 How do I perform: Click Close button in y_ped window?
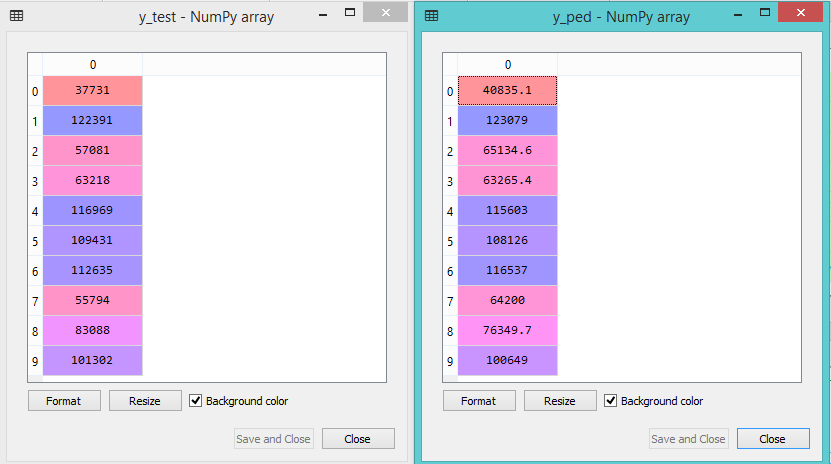click(773, 439)
